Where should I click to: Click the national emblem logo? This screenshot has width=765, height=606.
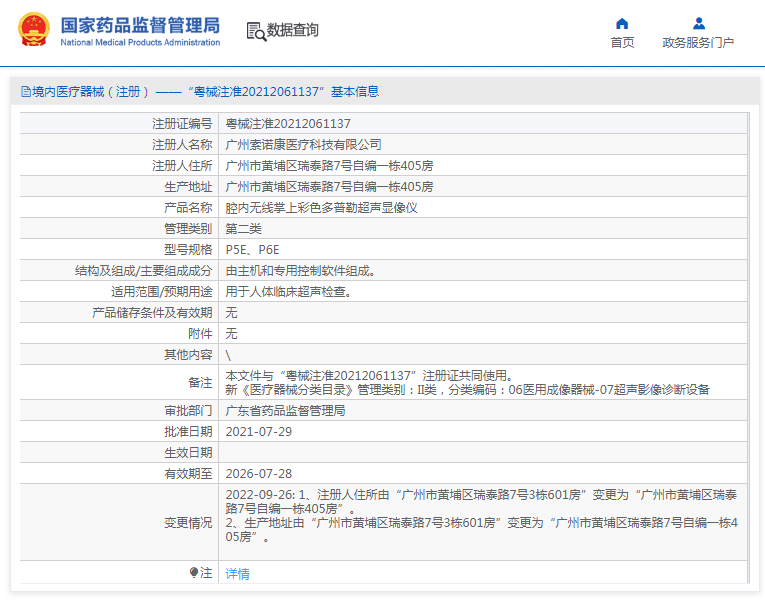(33, 30)
